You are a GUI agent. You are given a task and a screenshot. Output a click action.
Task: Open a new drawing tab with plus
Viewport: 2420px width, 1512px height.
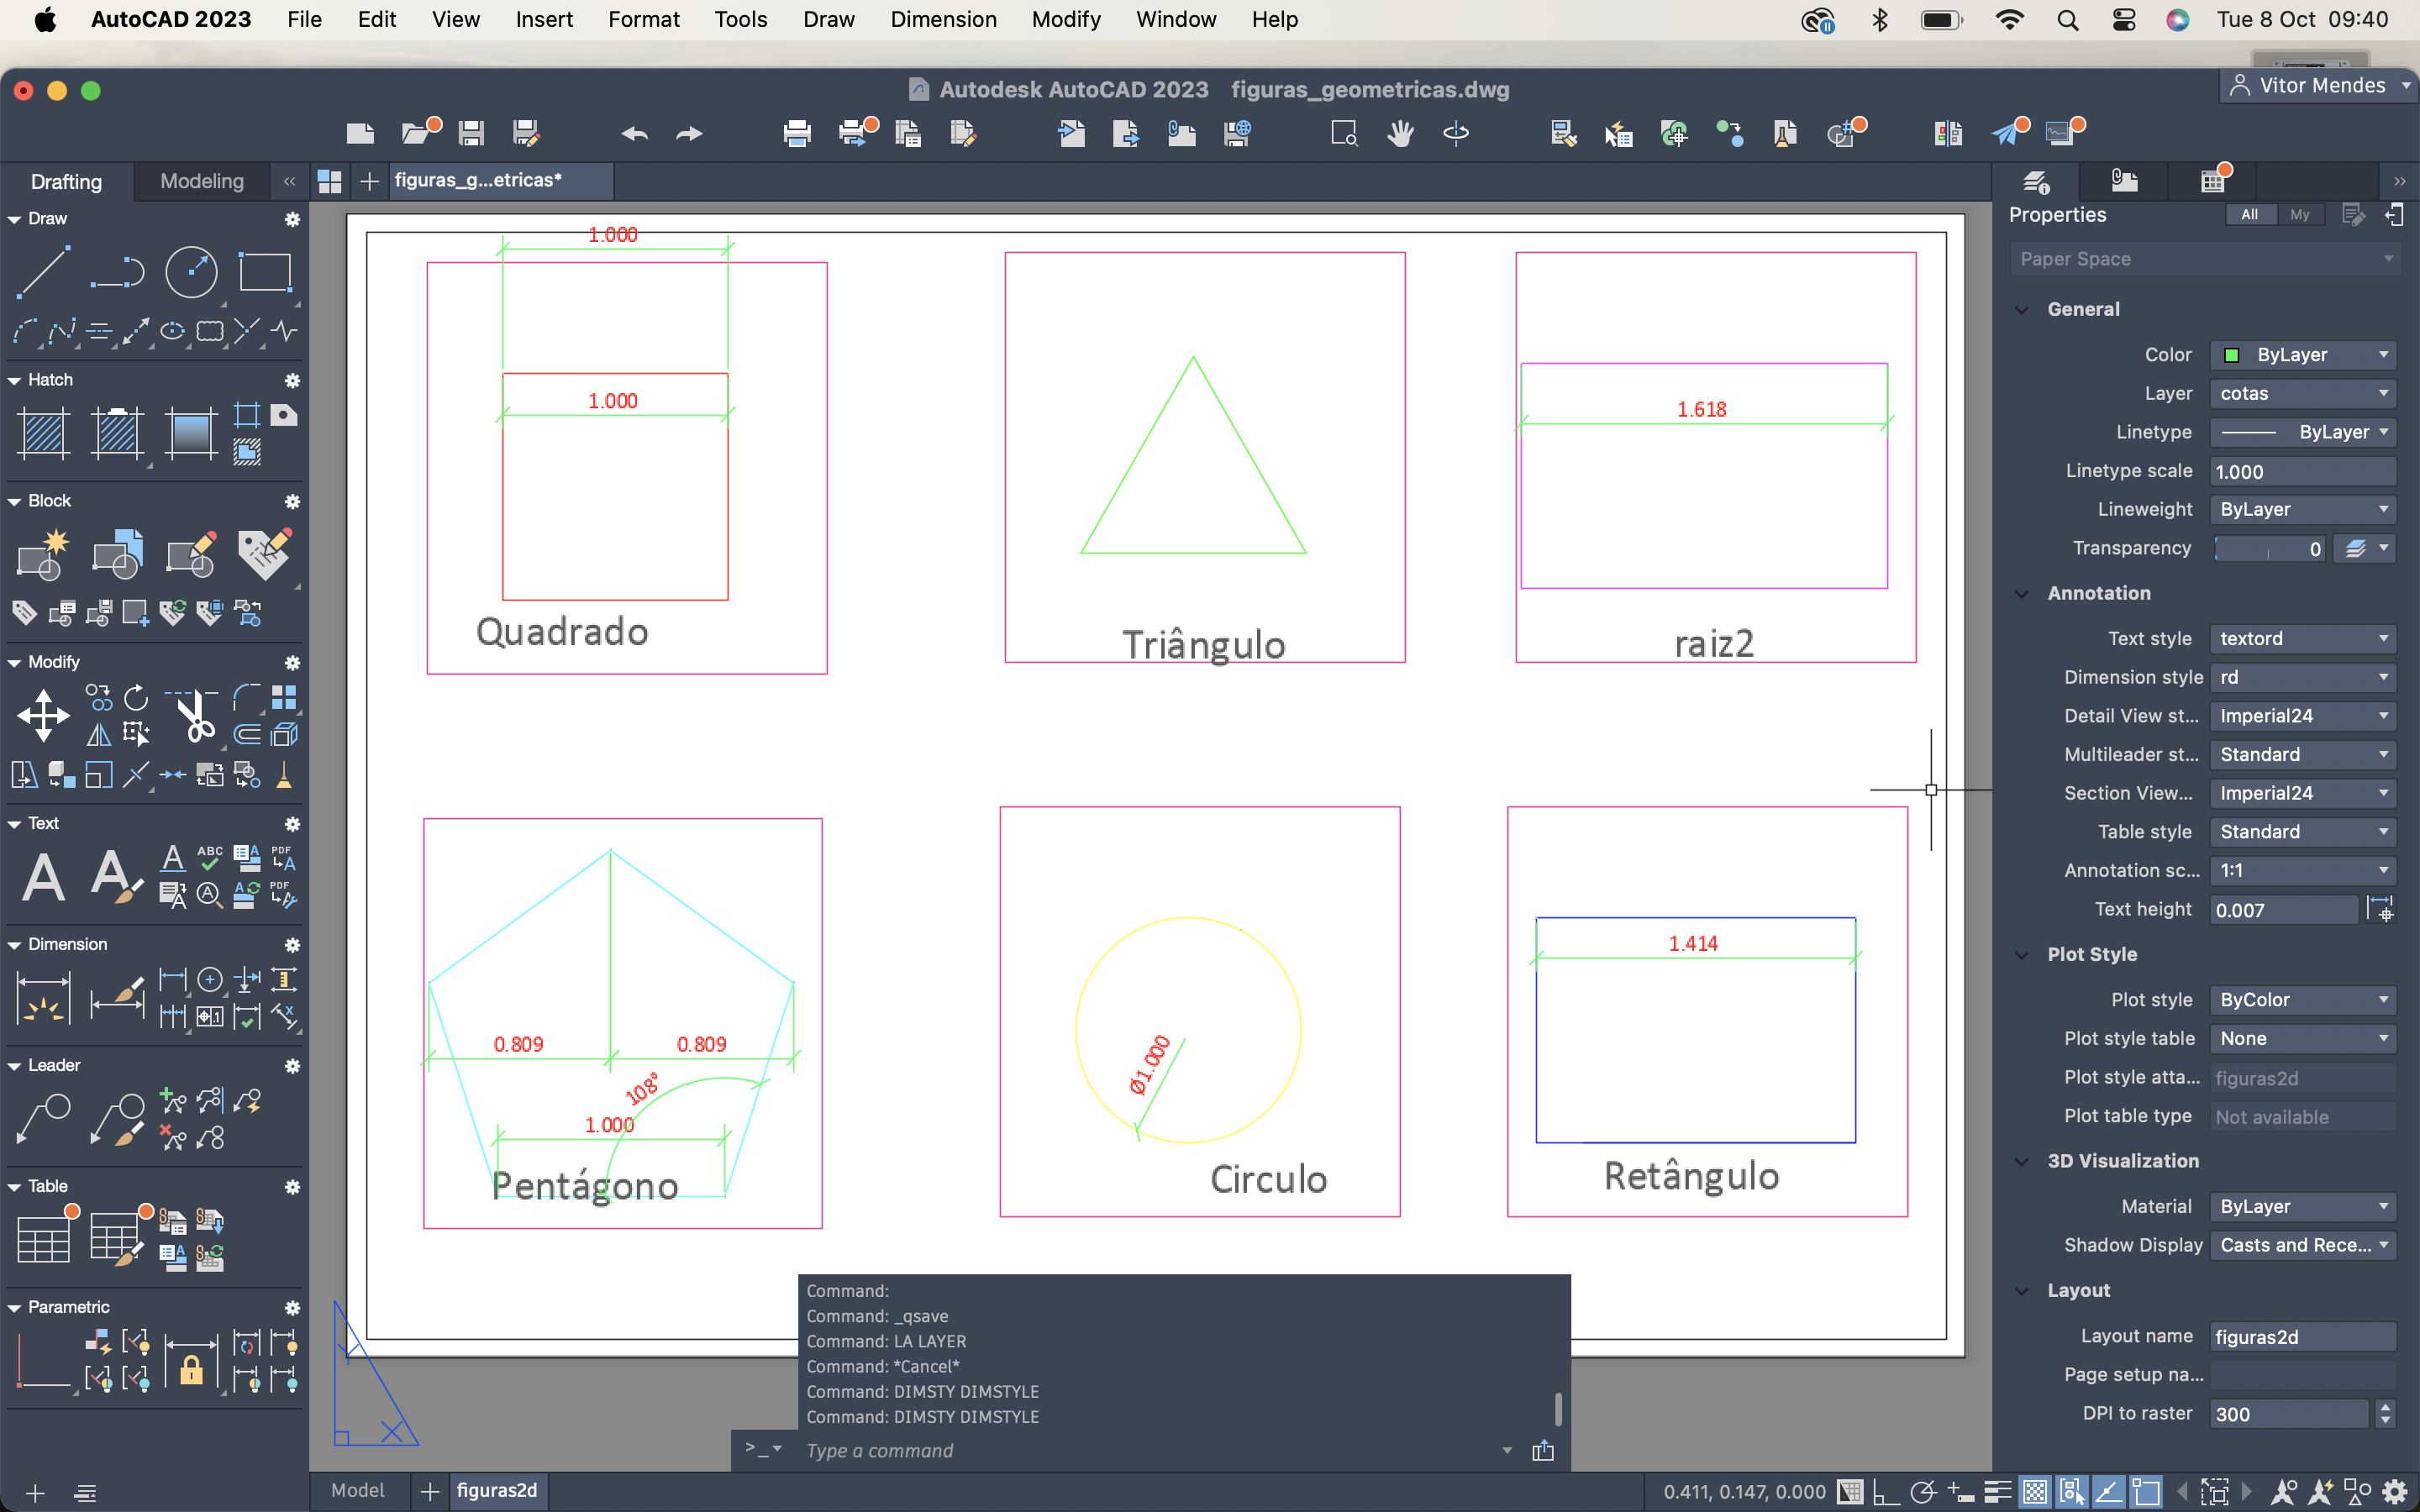coord(369,181)
